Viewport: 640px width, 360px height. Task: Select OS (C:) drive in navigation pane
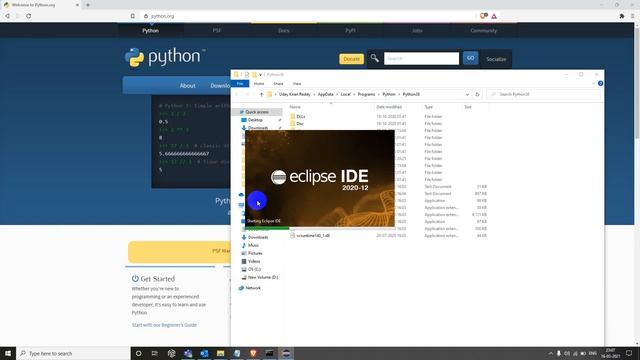(x=254, y=269)
